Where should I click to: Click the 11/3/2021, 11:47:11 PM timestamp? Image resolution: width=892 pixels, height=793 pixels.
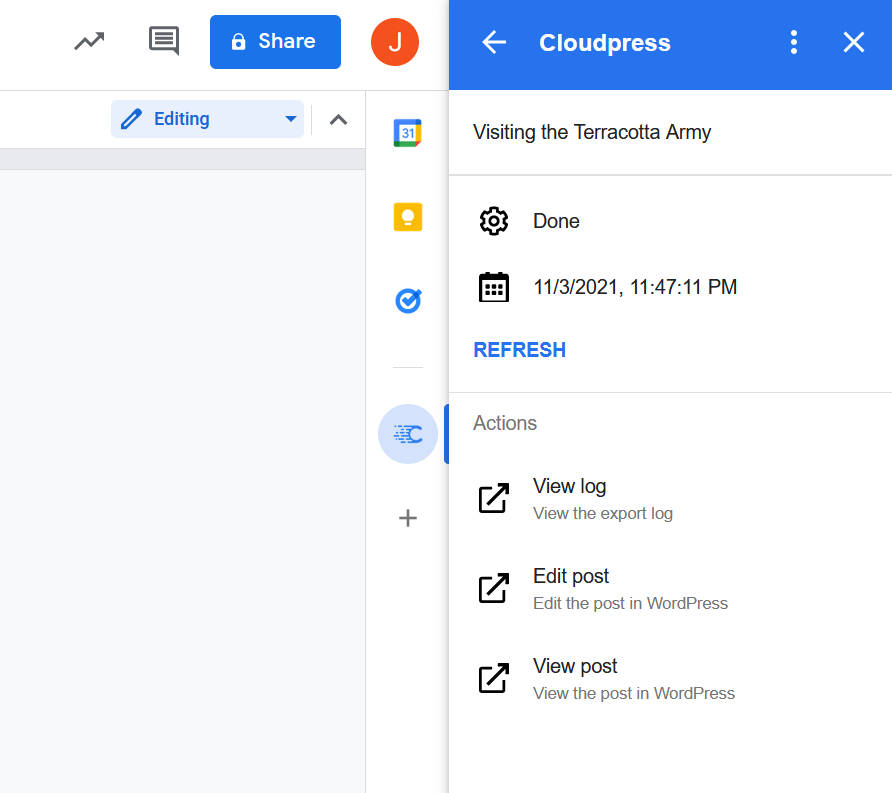click(635, 287)
